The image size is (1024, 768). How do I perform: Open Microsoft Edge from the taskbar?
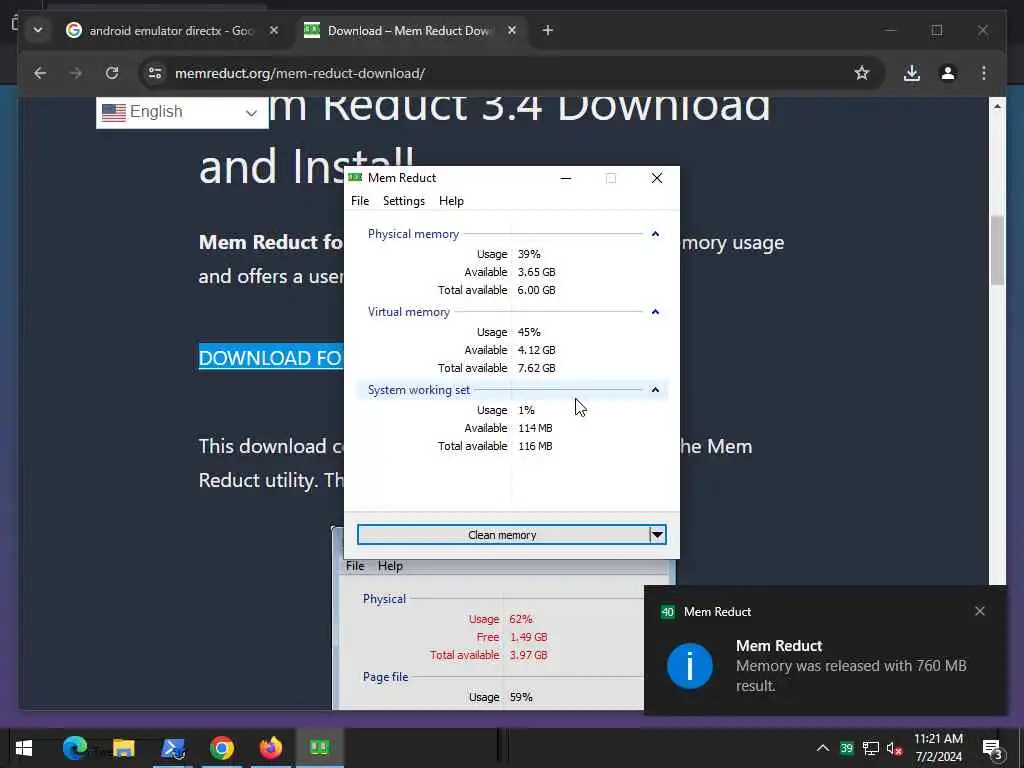[74, 748]
